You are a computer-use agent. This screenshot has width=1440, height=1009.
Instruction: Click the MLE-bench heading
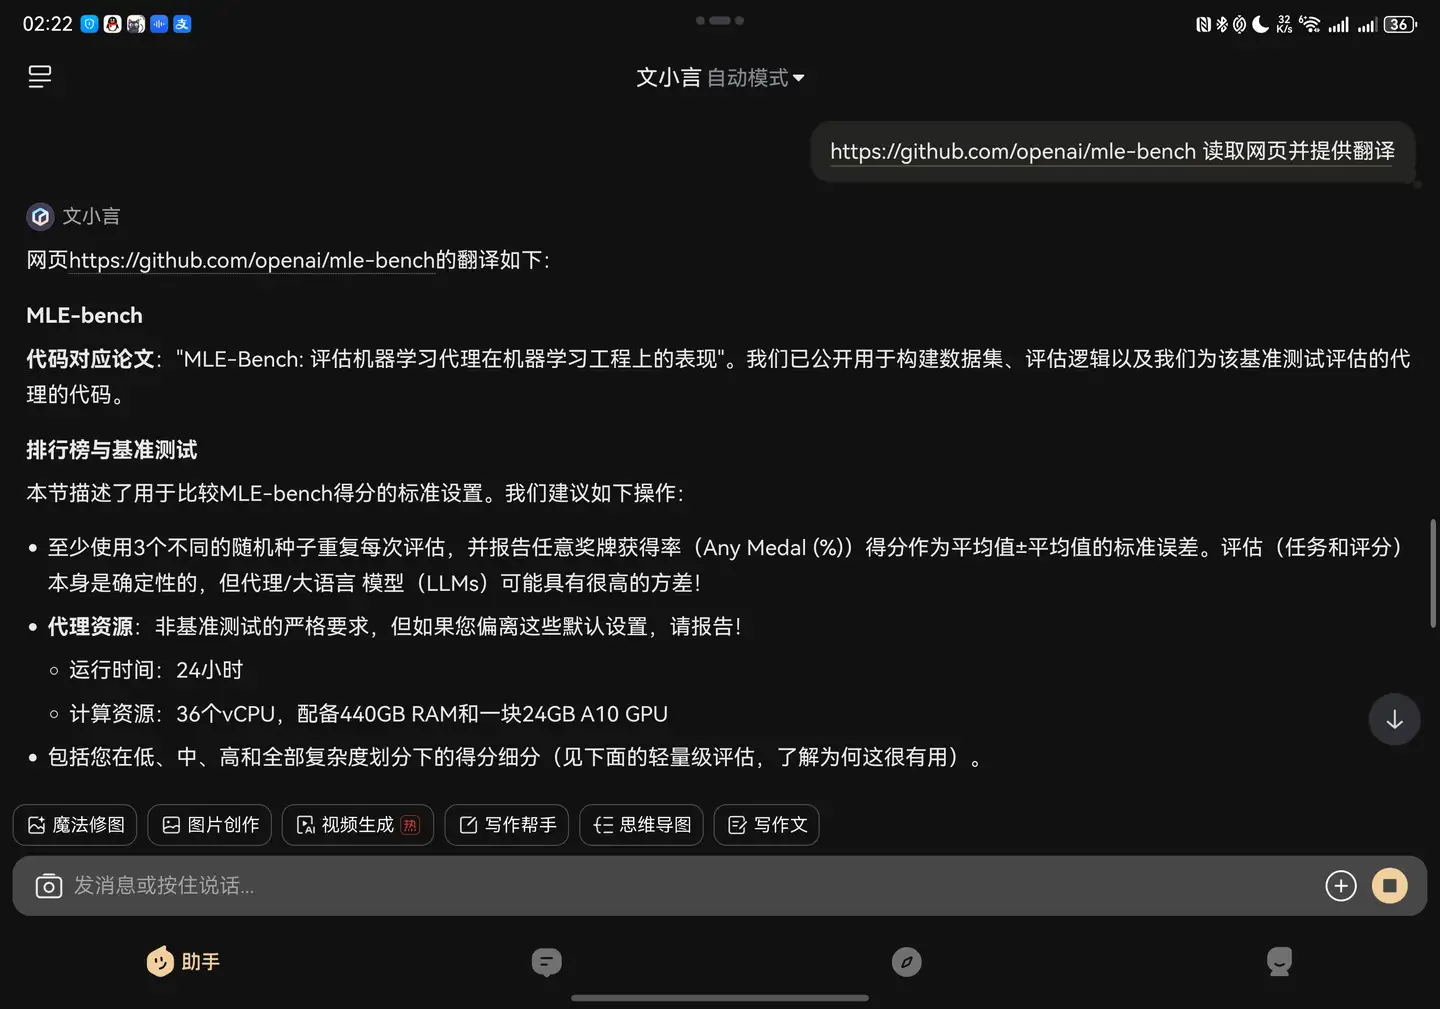click(85, 316)
